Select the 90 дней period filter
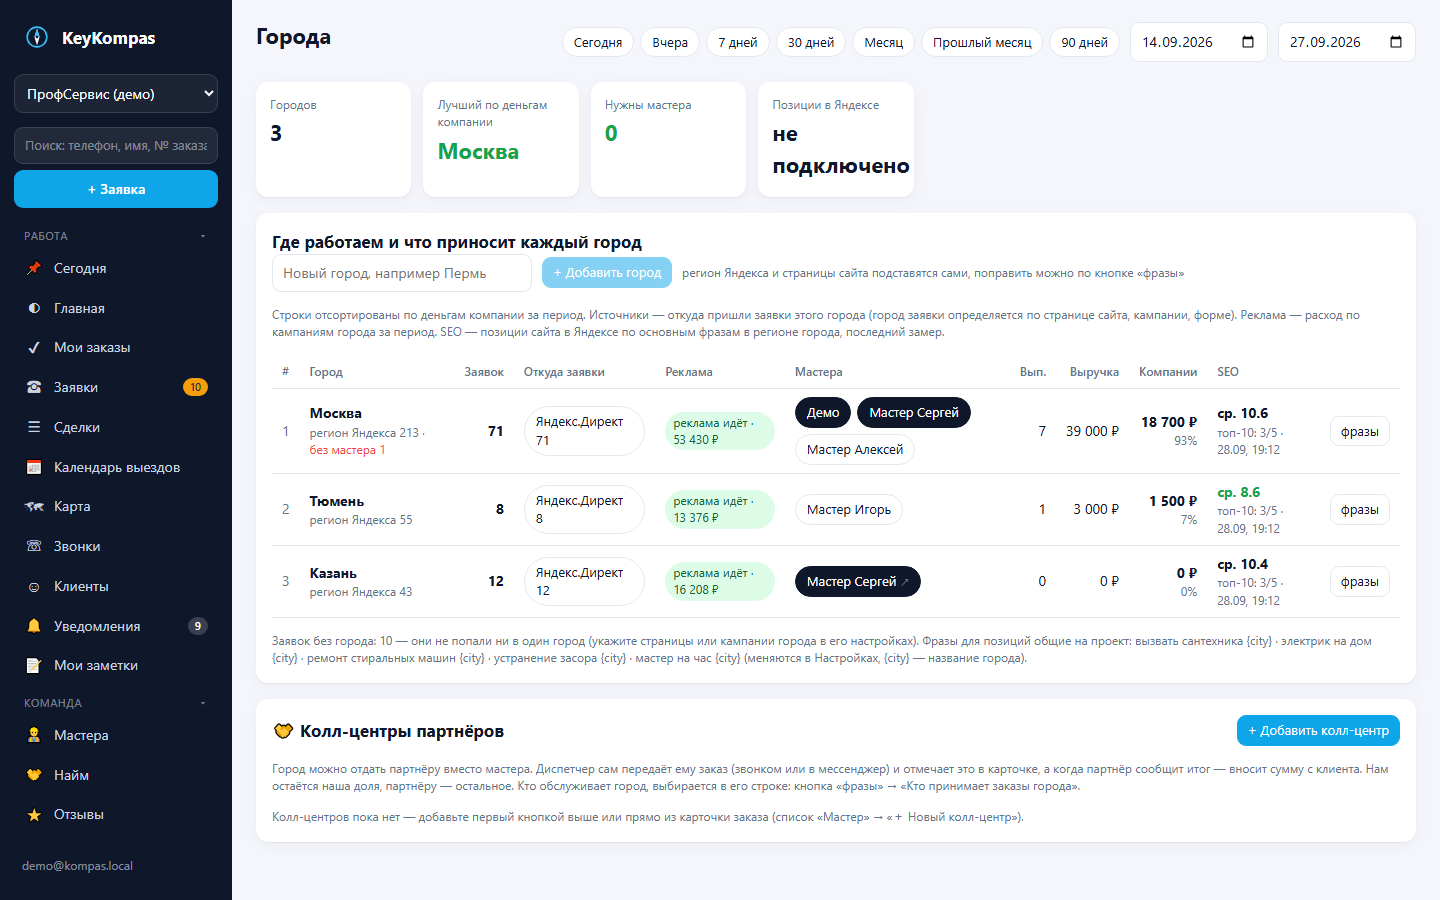 pyautogui.click(x=1084, y=42)
